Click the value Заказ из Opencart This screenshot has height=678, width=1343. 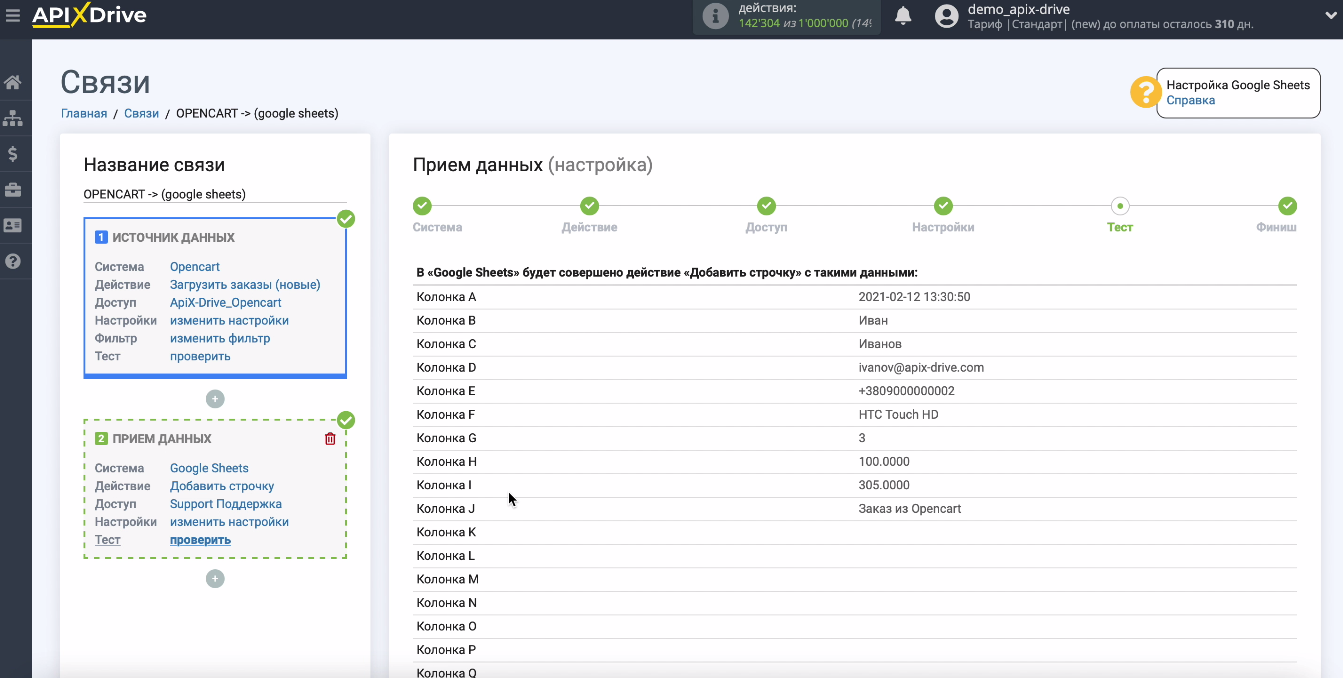coord(909,509)
